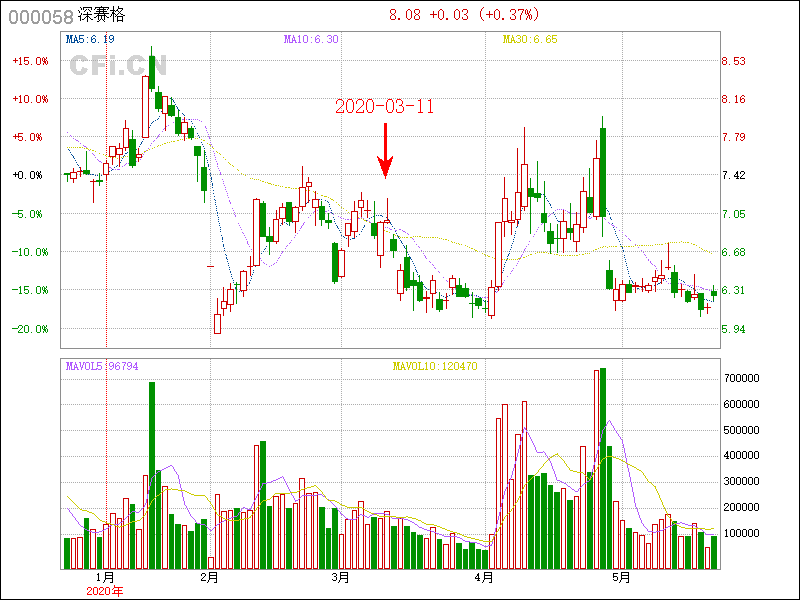This screenshot has width=800, height=600.
Task: Click the 200000 volume axis label
Action: click(742, 507)
